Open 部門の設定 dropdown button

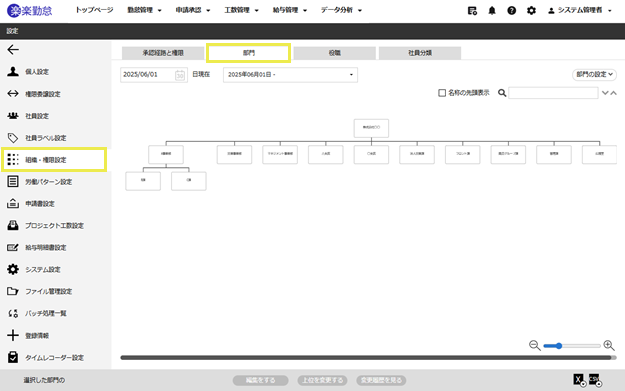point(594,75)
